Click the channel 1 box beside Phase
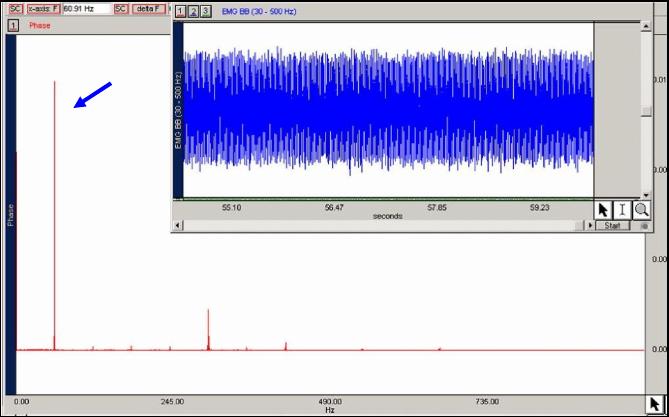 (x=13, y=25)
